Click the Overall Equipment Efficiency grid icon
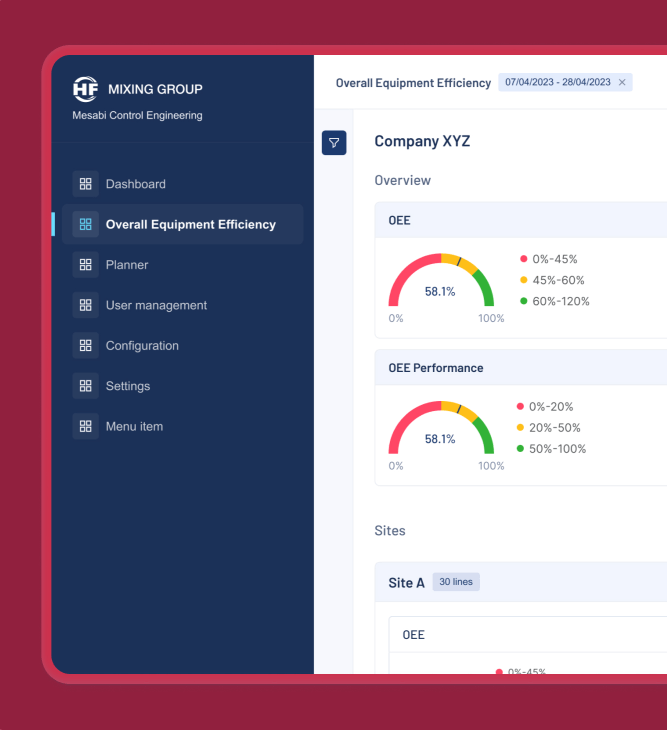This screenshot has height=730, width=667. pos(86,224)
